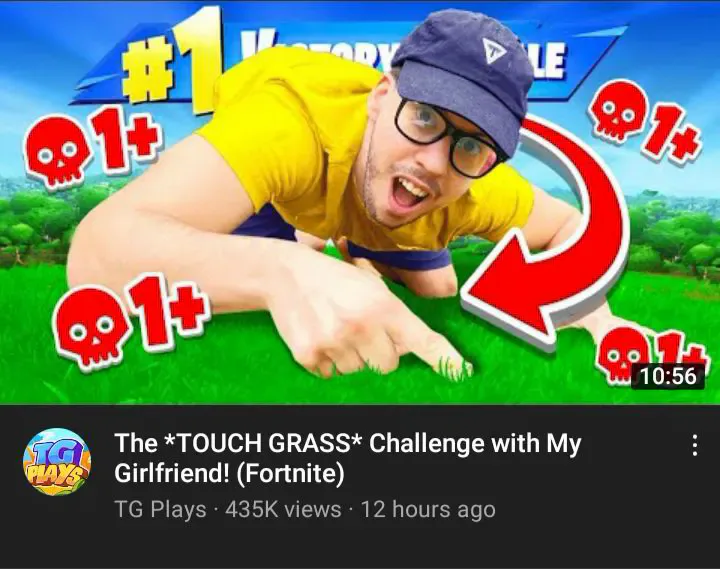This screenshot has width=720, height=569.
Task: Click the skull icon beside the duration badge
Action: coord(619,355)
